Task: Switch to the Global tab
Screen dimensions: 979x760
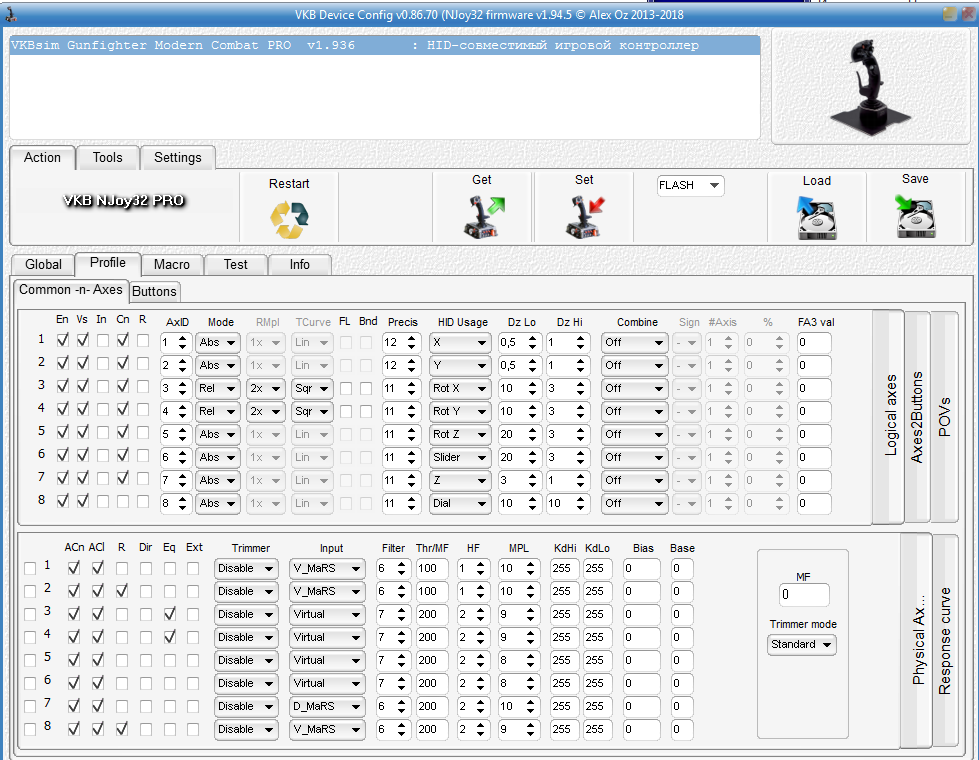Action: pos(43,264)
